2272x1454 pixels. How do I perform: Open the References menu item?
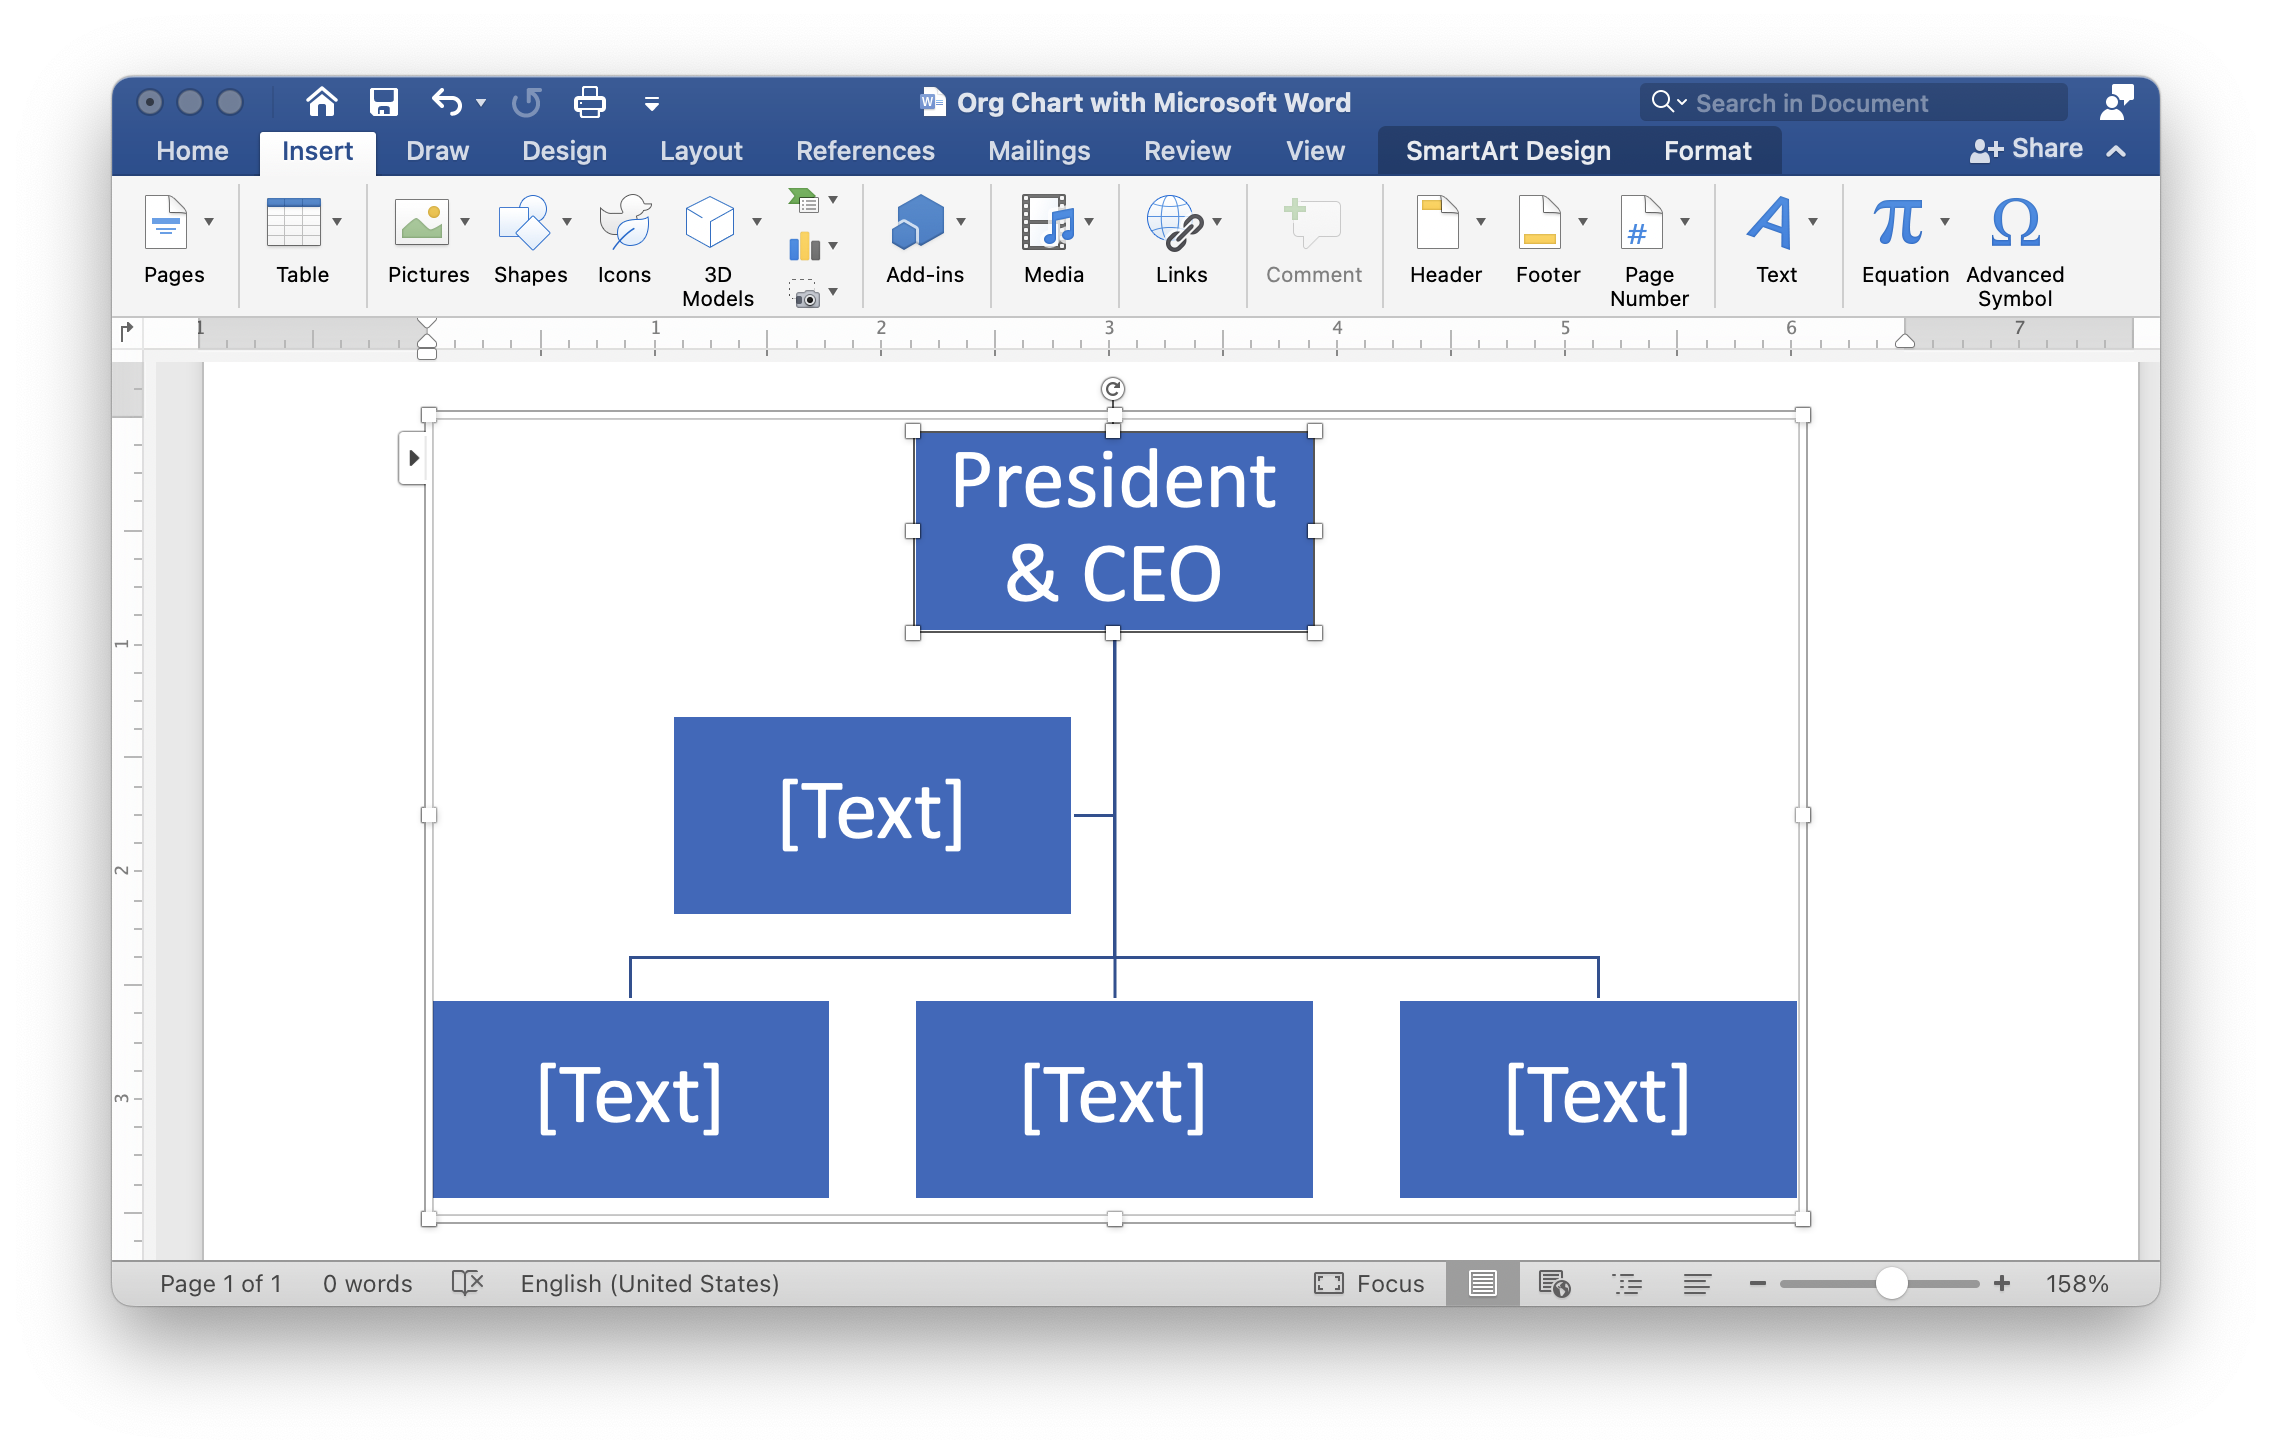pos(863,151)
